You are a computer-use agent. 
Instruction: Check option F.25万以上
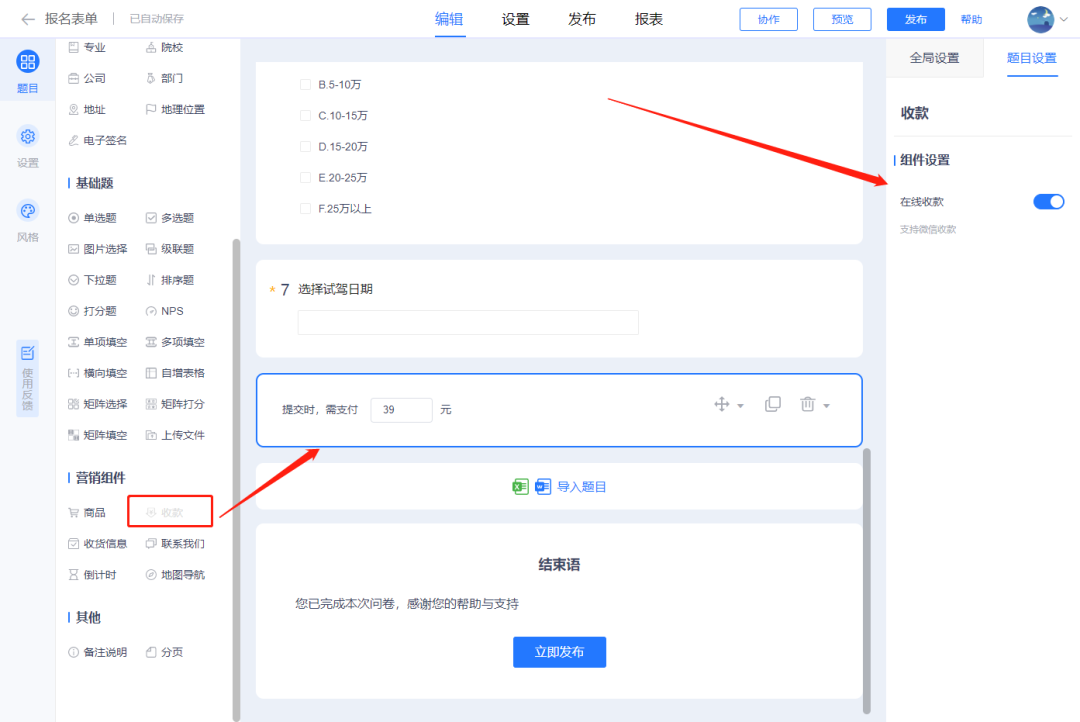click(x=305, y=208)
